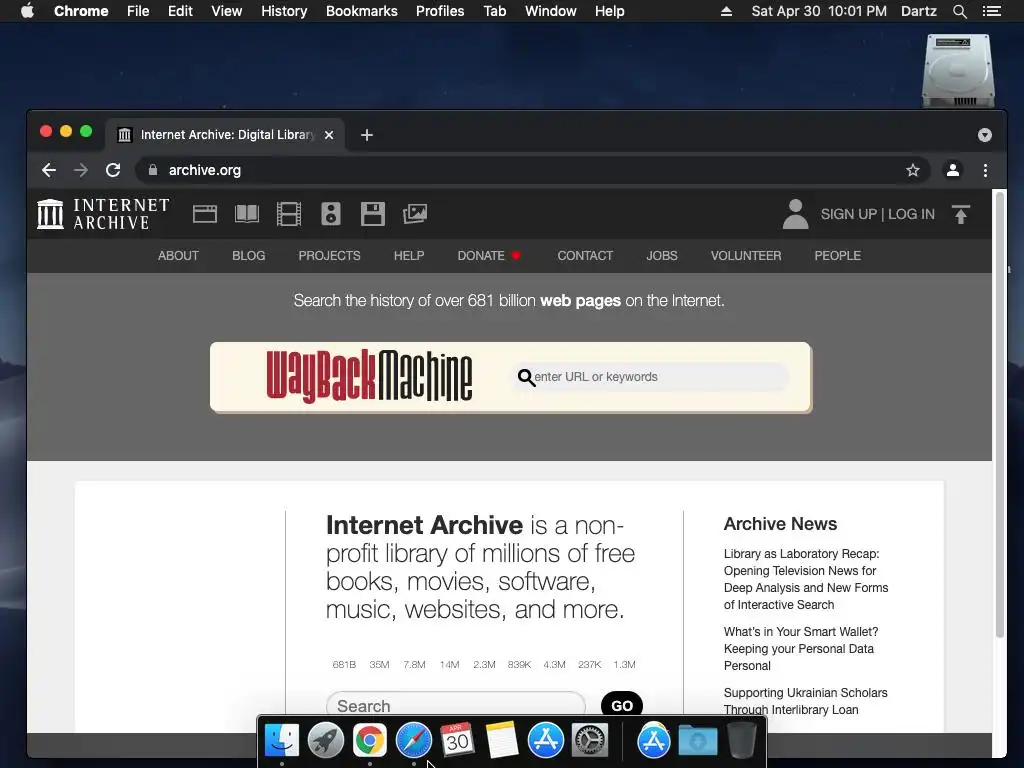Image resolution: width=1024 pixels, height=768 pixels.
Task: Click the CONTACT link
Action: tap(585, 256)
